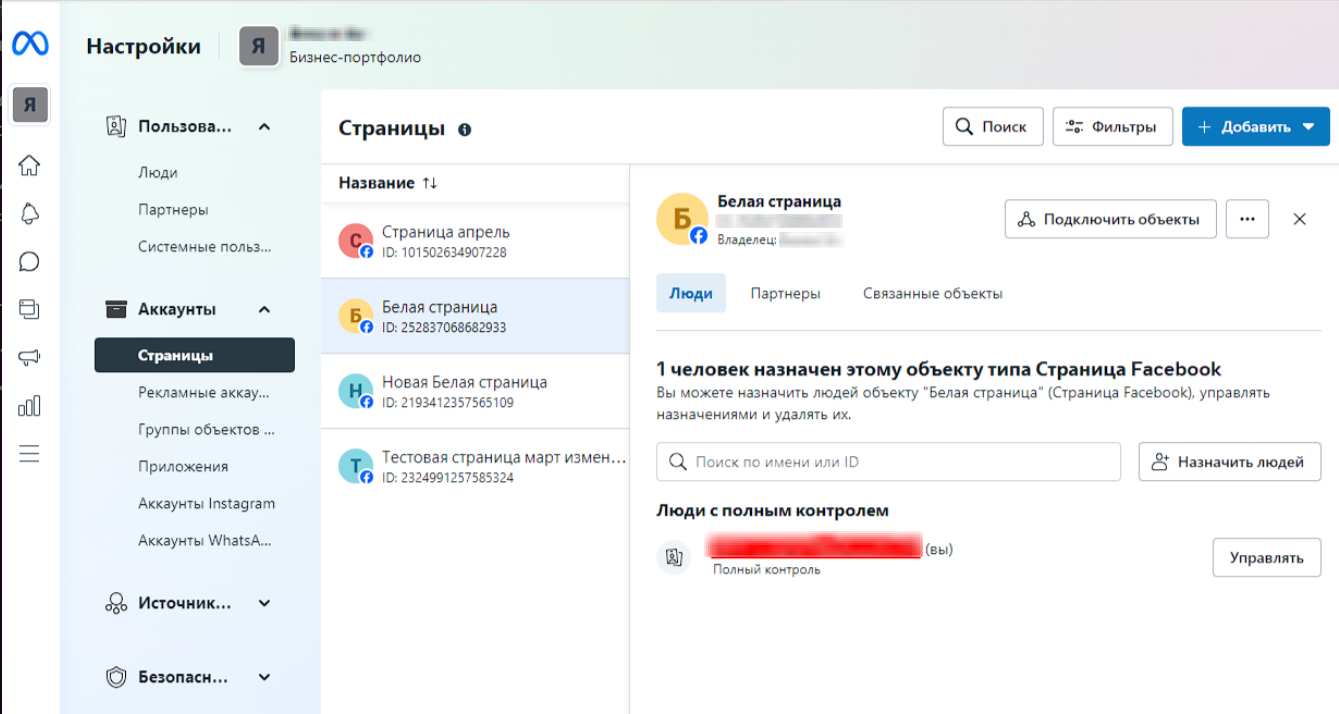Open notifications bell icon
Viewport: 1339px width, 714px height.
click(29, 213)
